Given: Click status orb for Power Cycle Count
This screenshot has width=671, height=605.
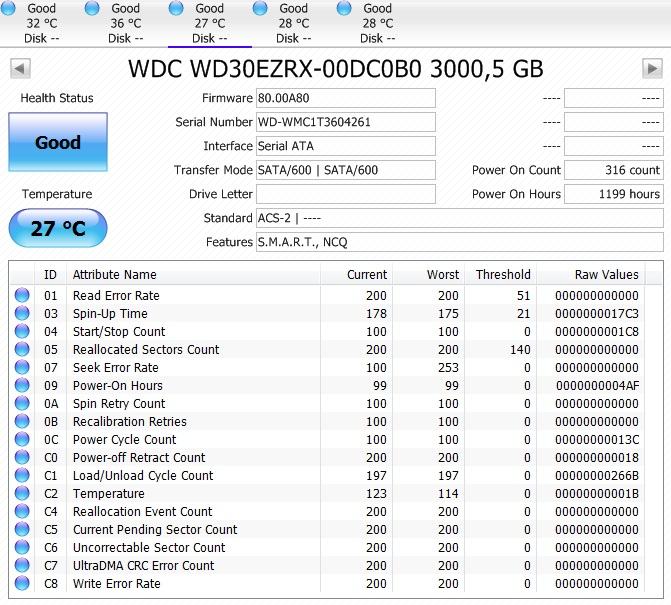Looking at the screenshot, I should (22, 439).
